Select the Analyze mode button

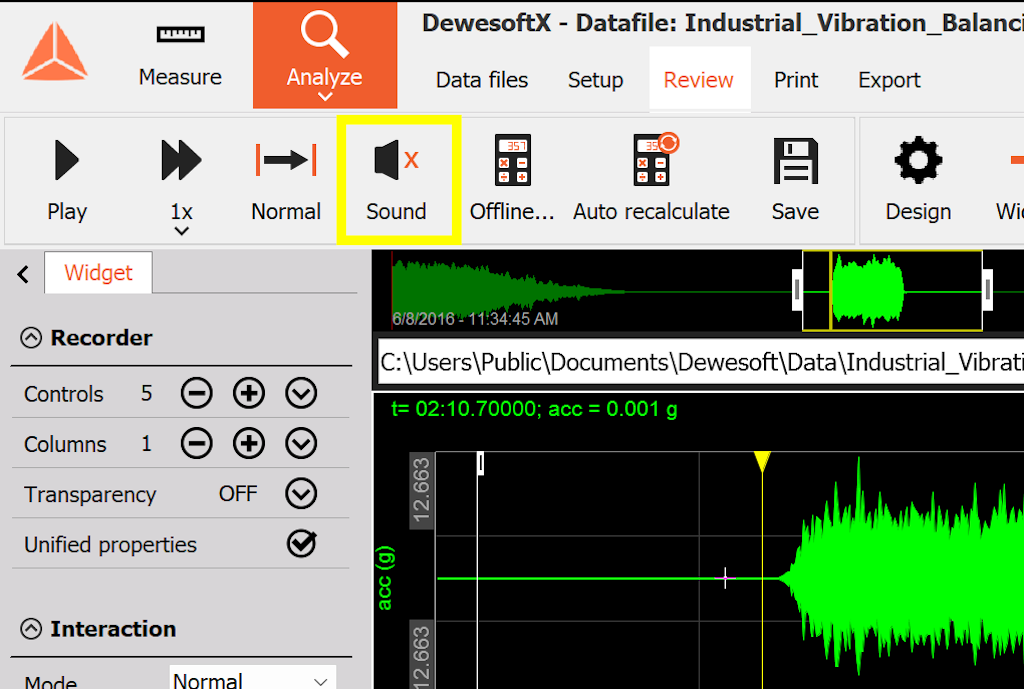[325, 55]
